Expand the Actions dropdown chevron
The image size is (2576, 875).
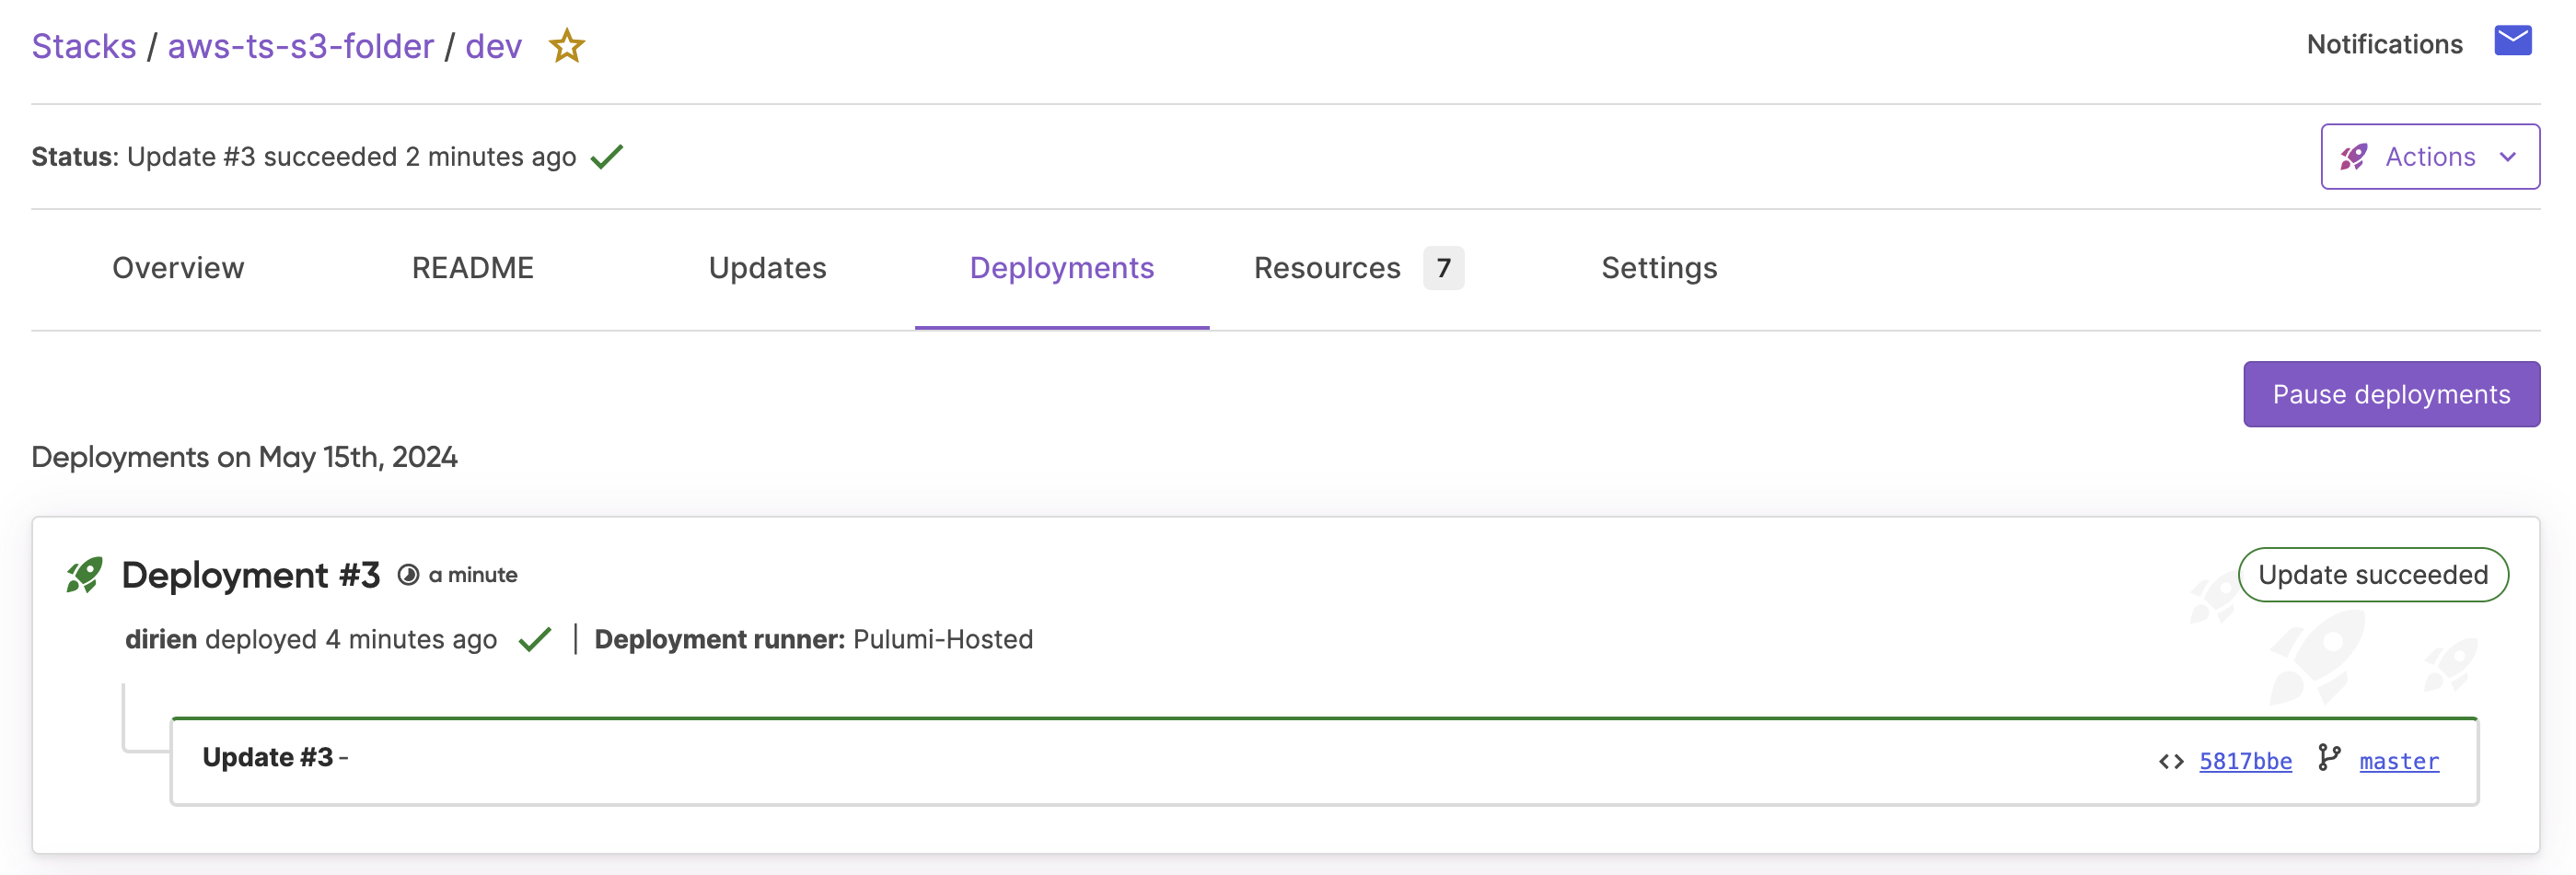(2507, 157)
